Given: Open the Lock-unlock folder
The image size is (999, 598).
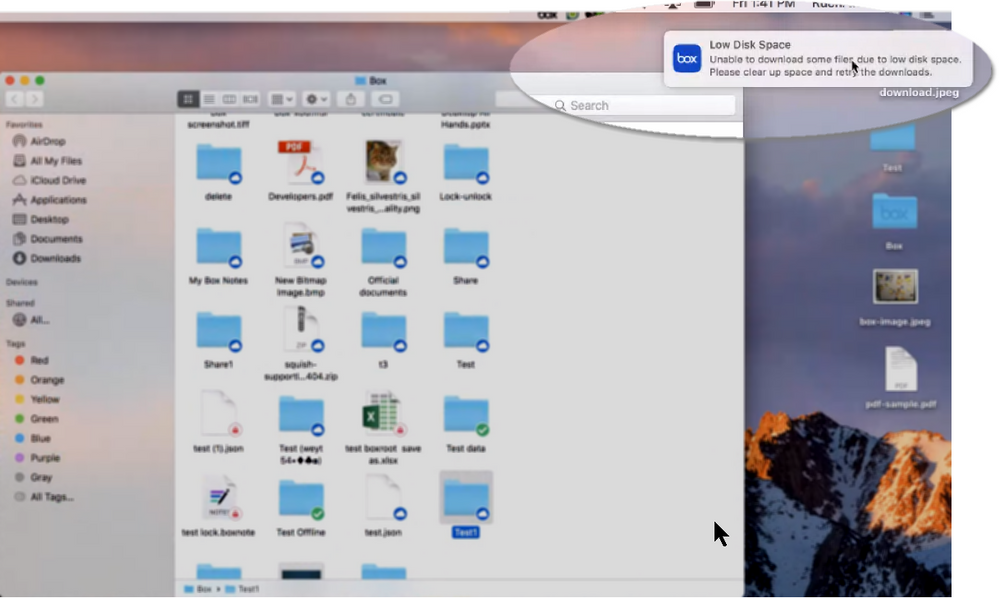Looking at the screenshot, I should [x=466, y=164].
